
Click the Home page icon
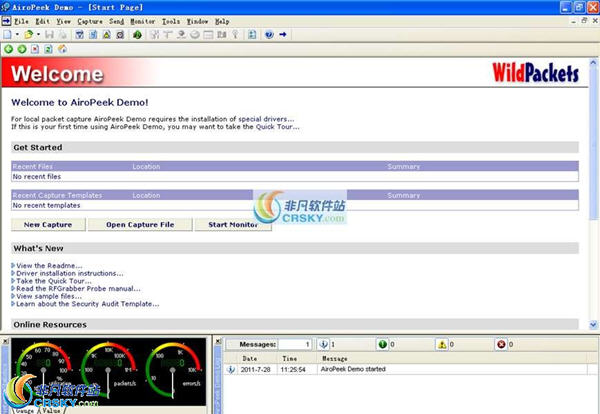click(62, 49)
